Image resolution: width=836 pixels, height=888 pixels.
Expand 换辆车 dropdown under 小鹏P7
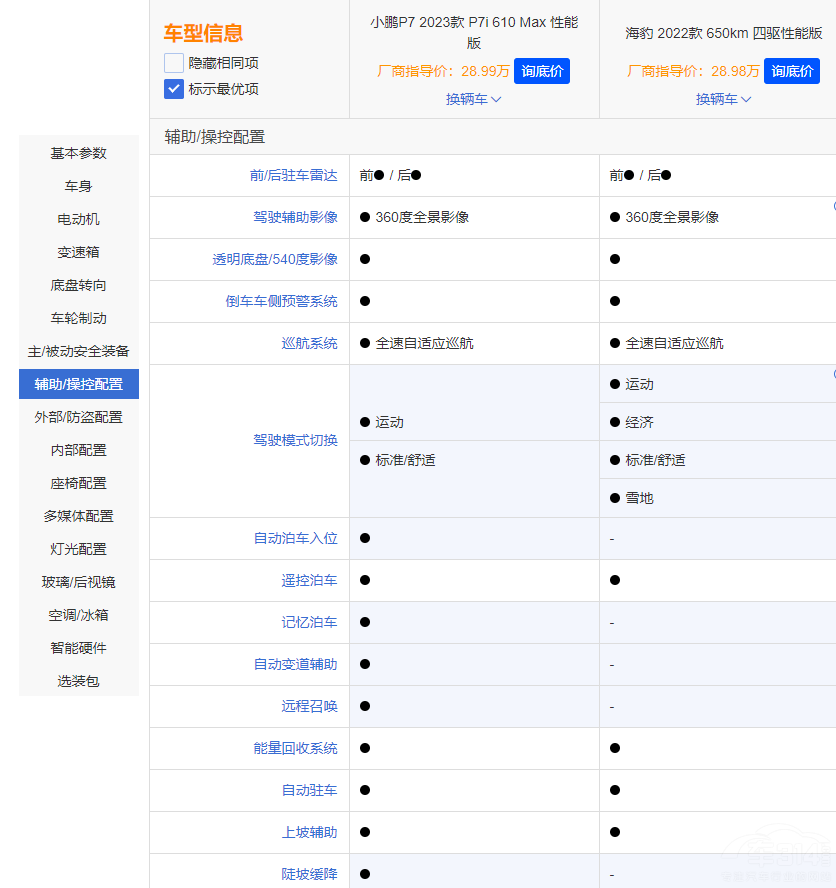tap(472, 100)
